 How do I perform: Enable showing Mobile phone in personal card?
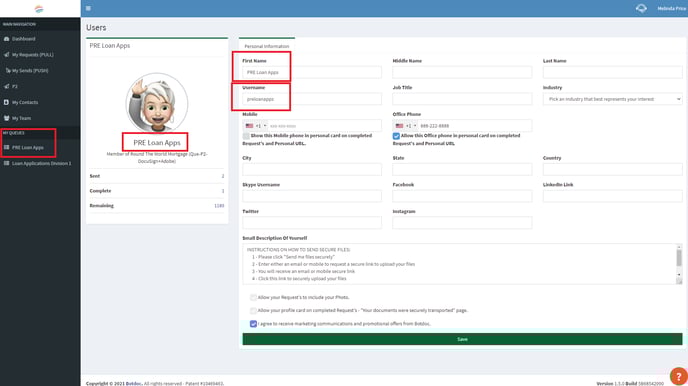coord(246,136)
